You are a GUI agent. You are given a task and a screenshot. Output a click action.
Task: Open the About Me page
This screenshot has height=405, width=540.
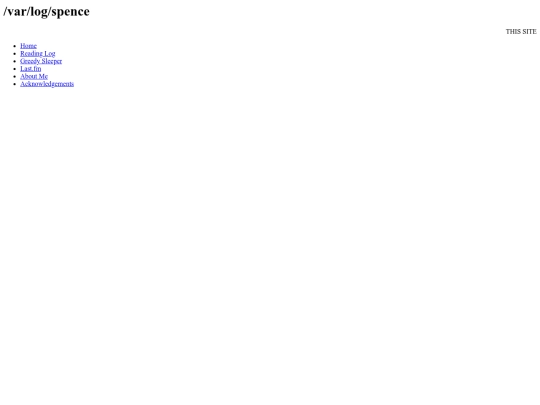tap(34, 76)
